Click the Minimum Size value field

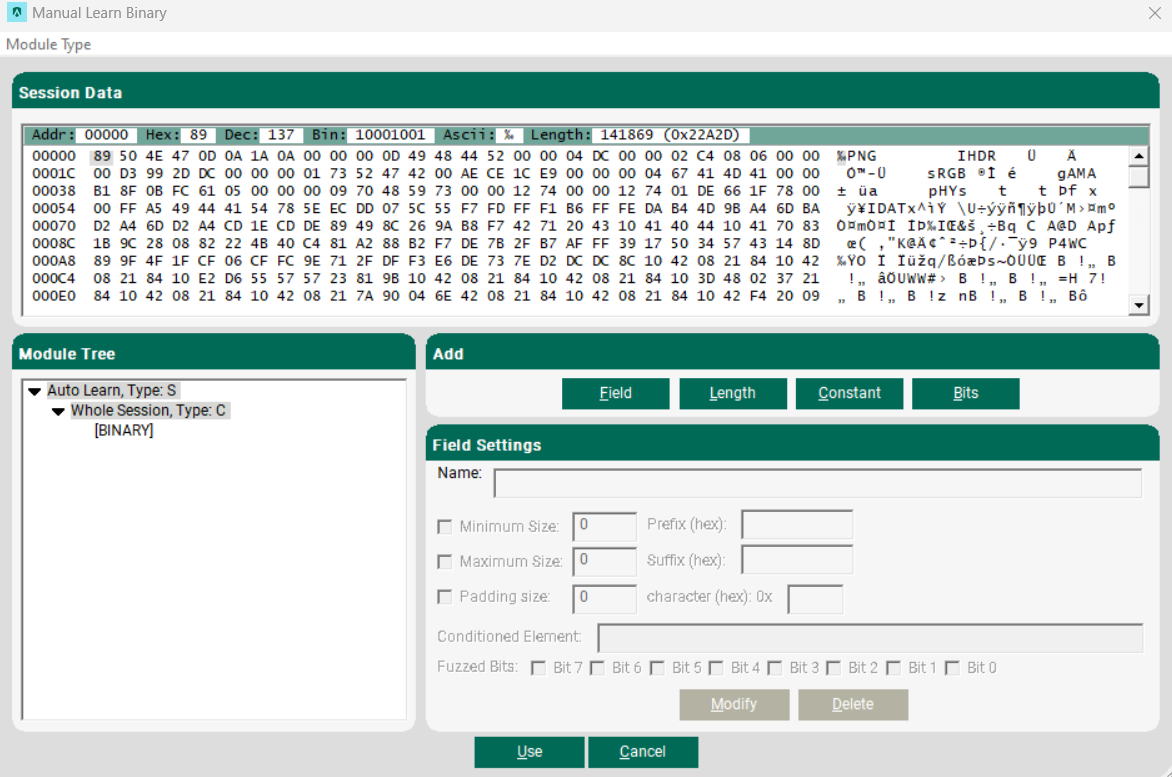pos(605,527)
